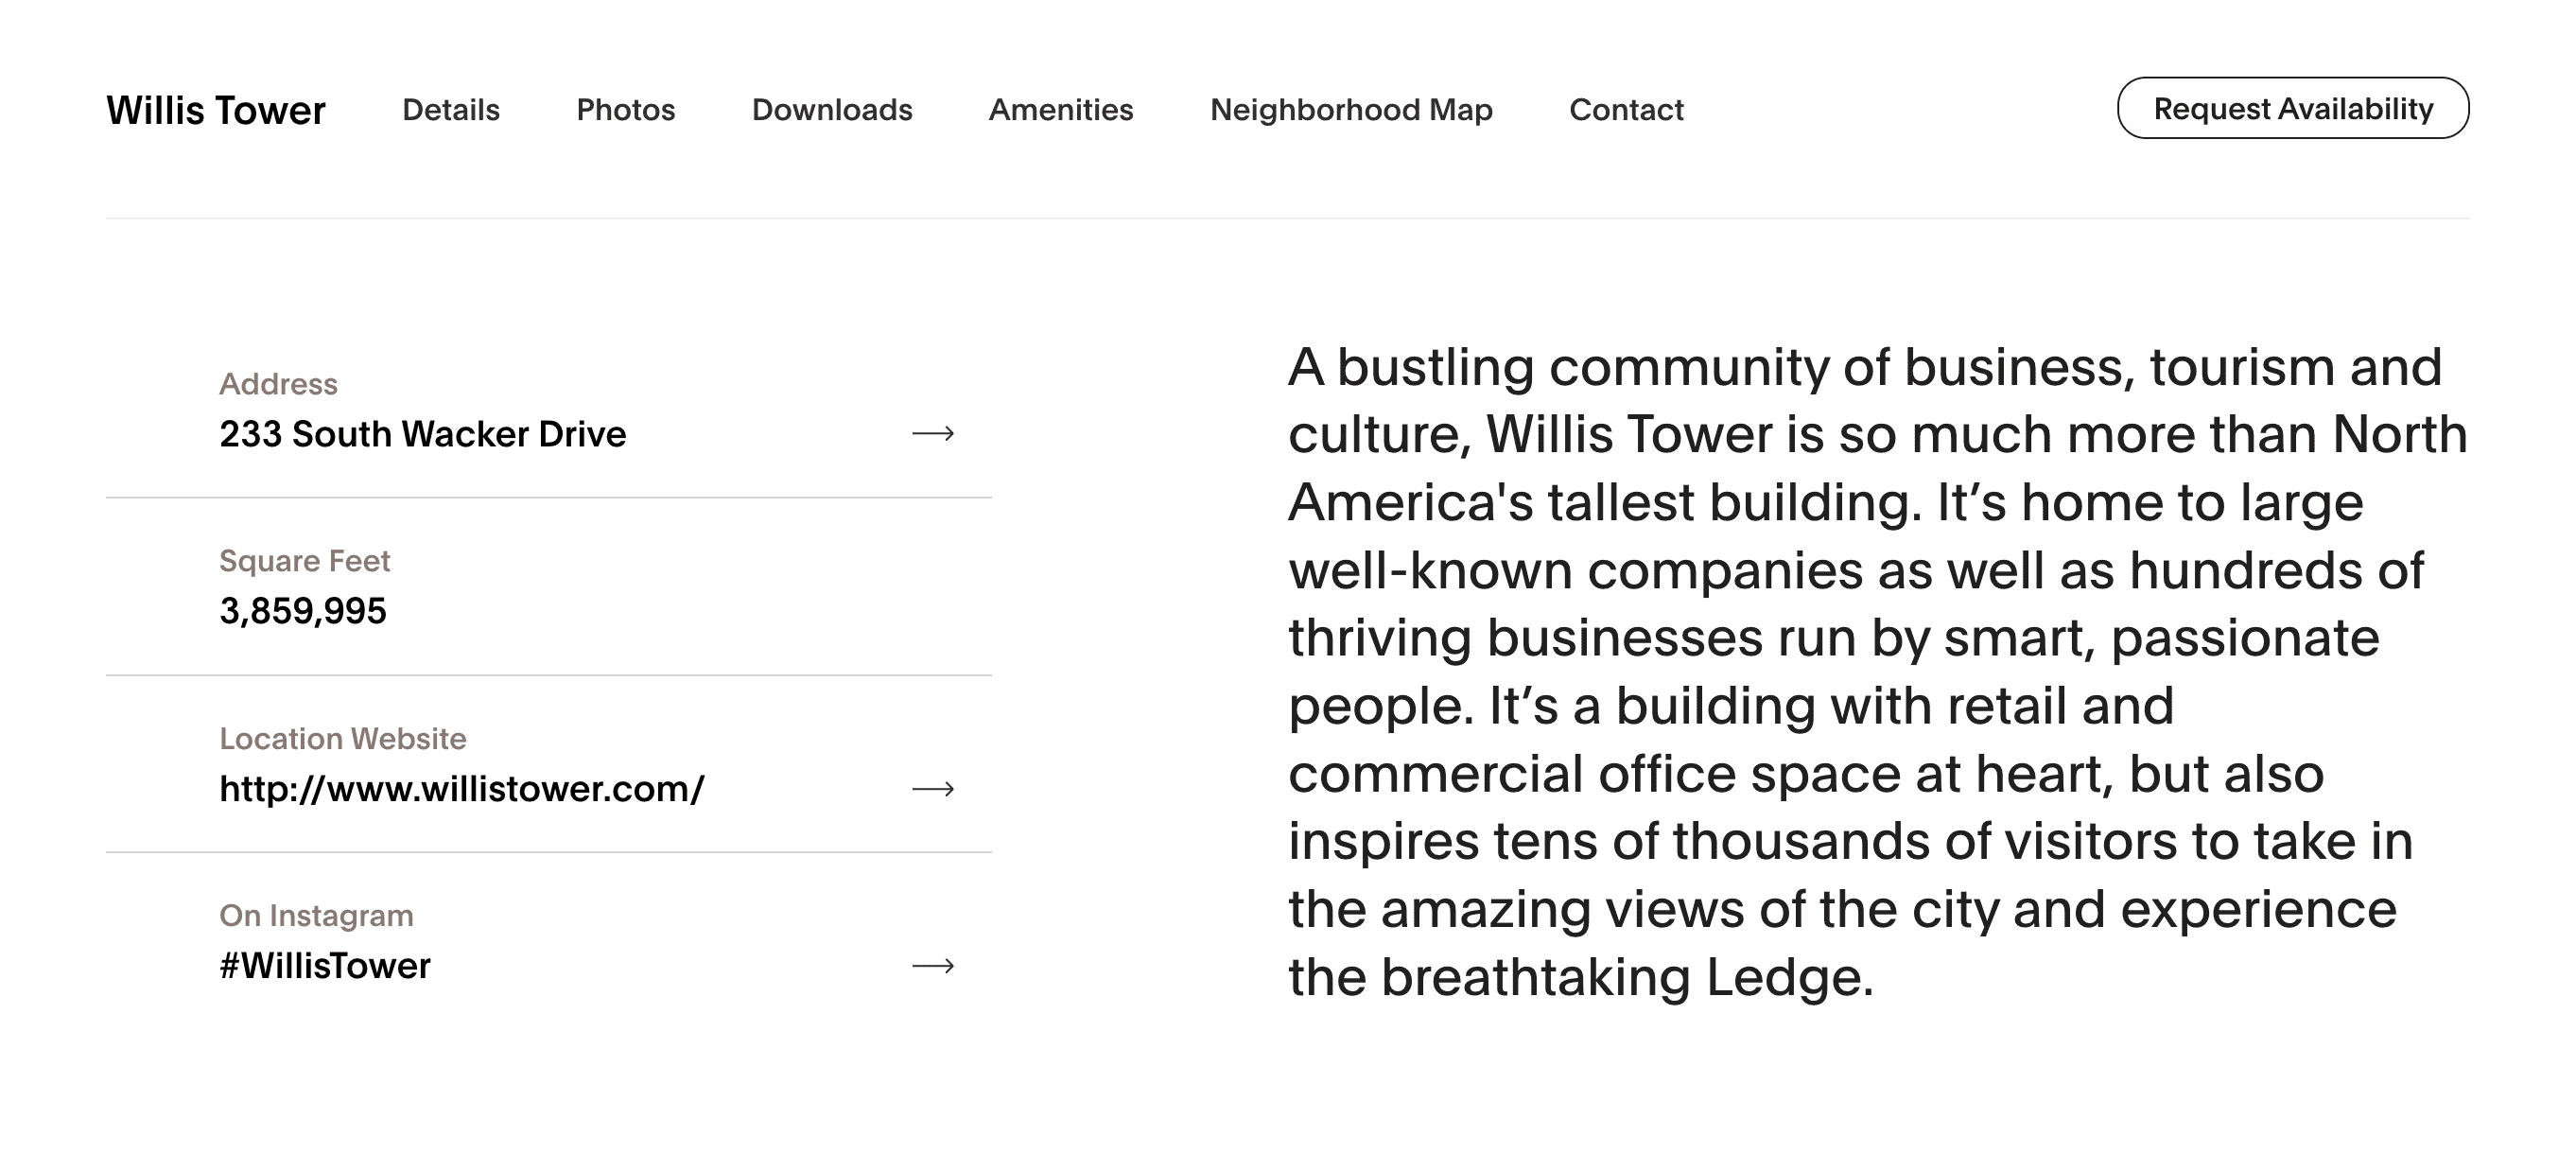Open the #WillisTower Instagram hashtag link
This screenshot has height=1171, width=2576.
point(325,966)
